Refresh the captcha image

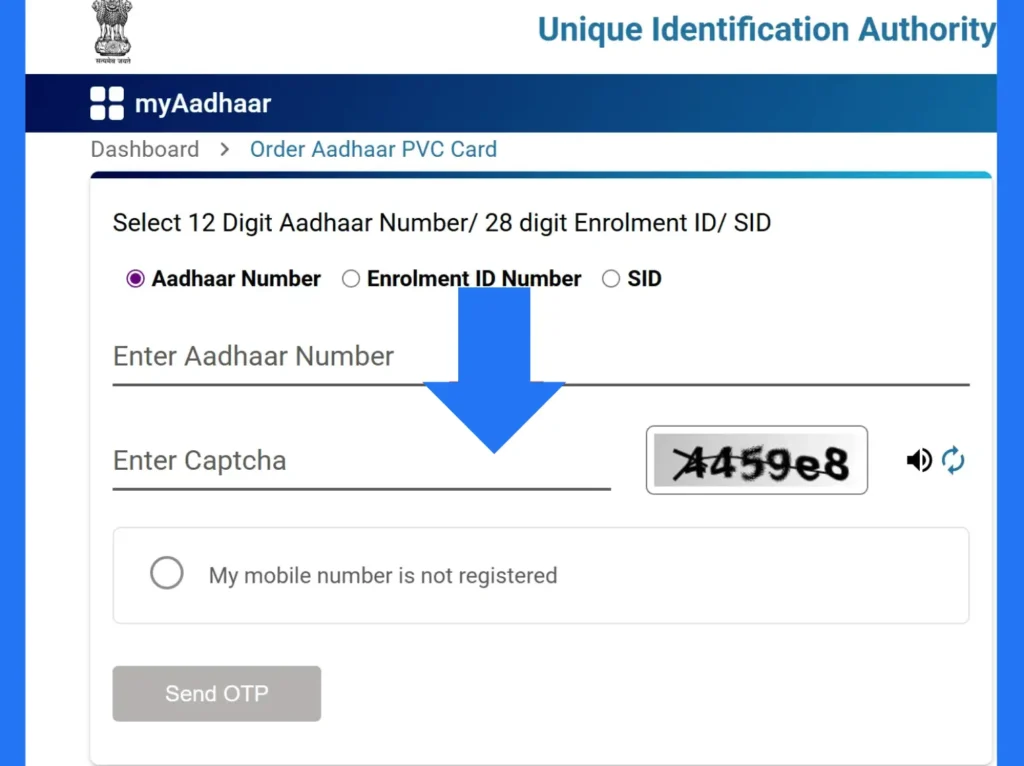(x=953, y=460)
